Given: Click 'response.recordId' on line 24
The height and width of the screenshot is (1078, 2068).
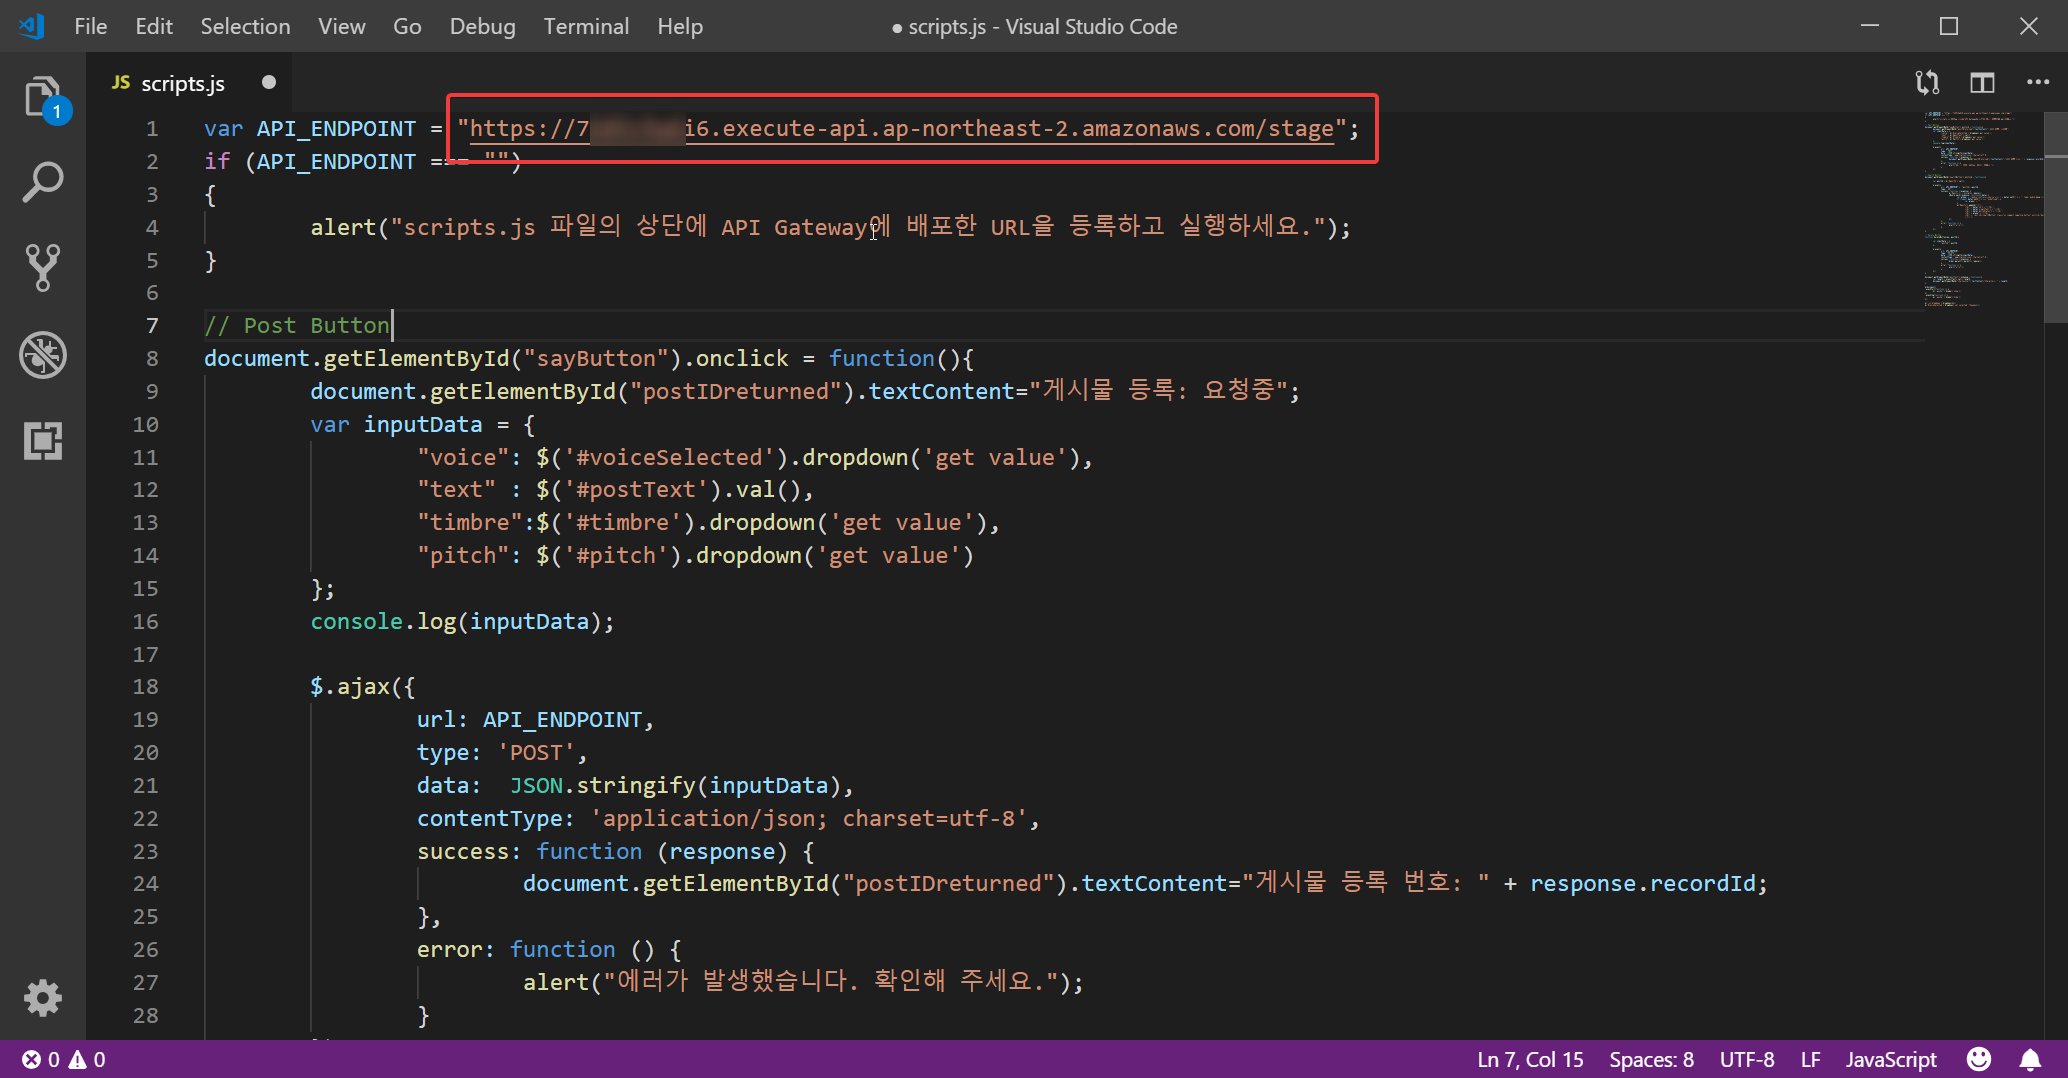Looking at the screenshot, I should tap(1642, 883).
